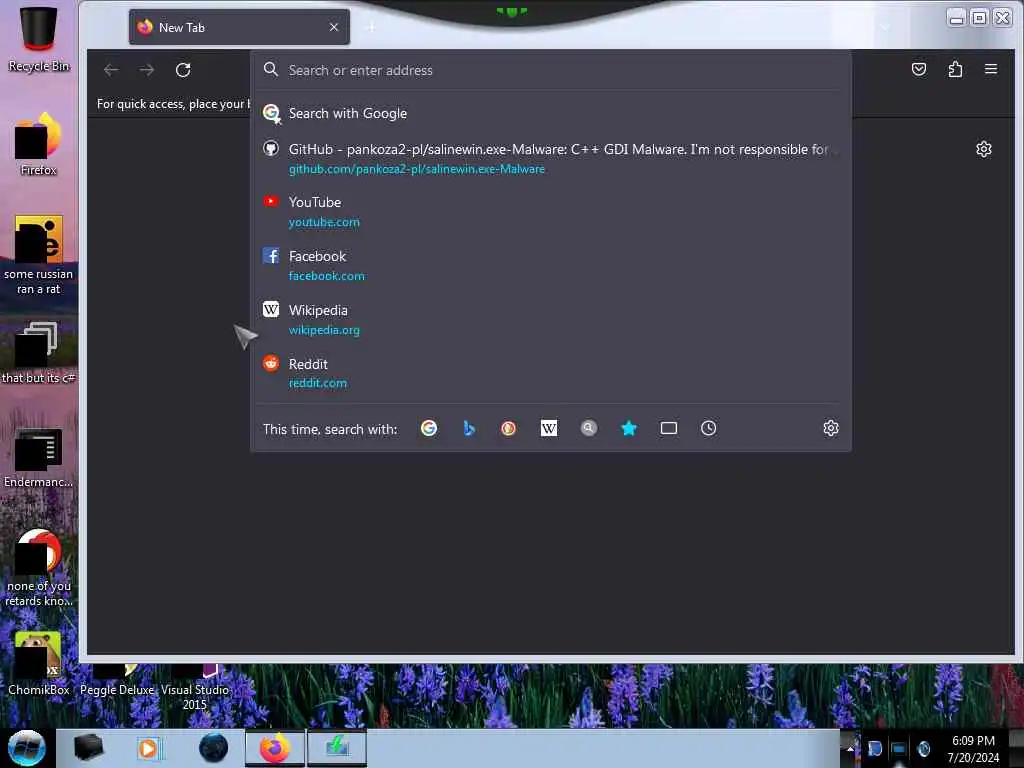Click the green arrow taskbar application
Image resolution: width=1024 pixels, height=768 pixels.
tap(337, 748)
